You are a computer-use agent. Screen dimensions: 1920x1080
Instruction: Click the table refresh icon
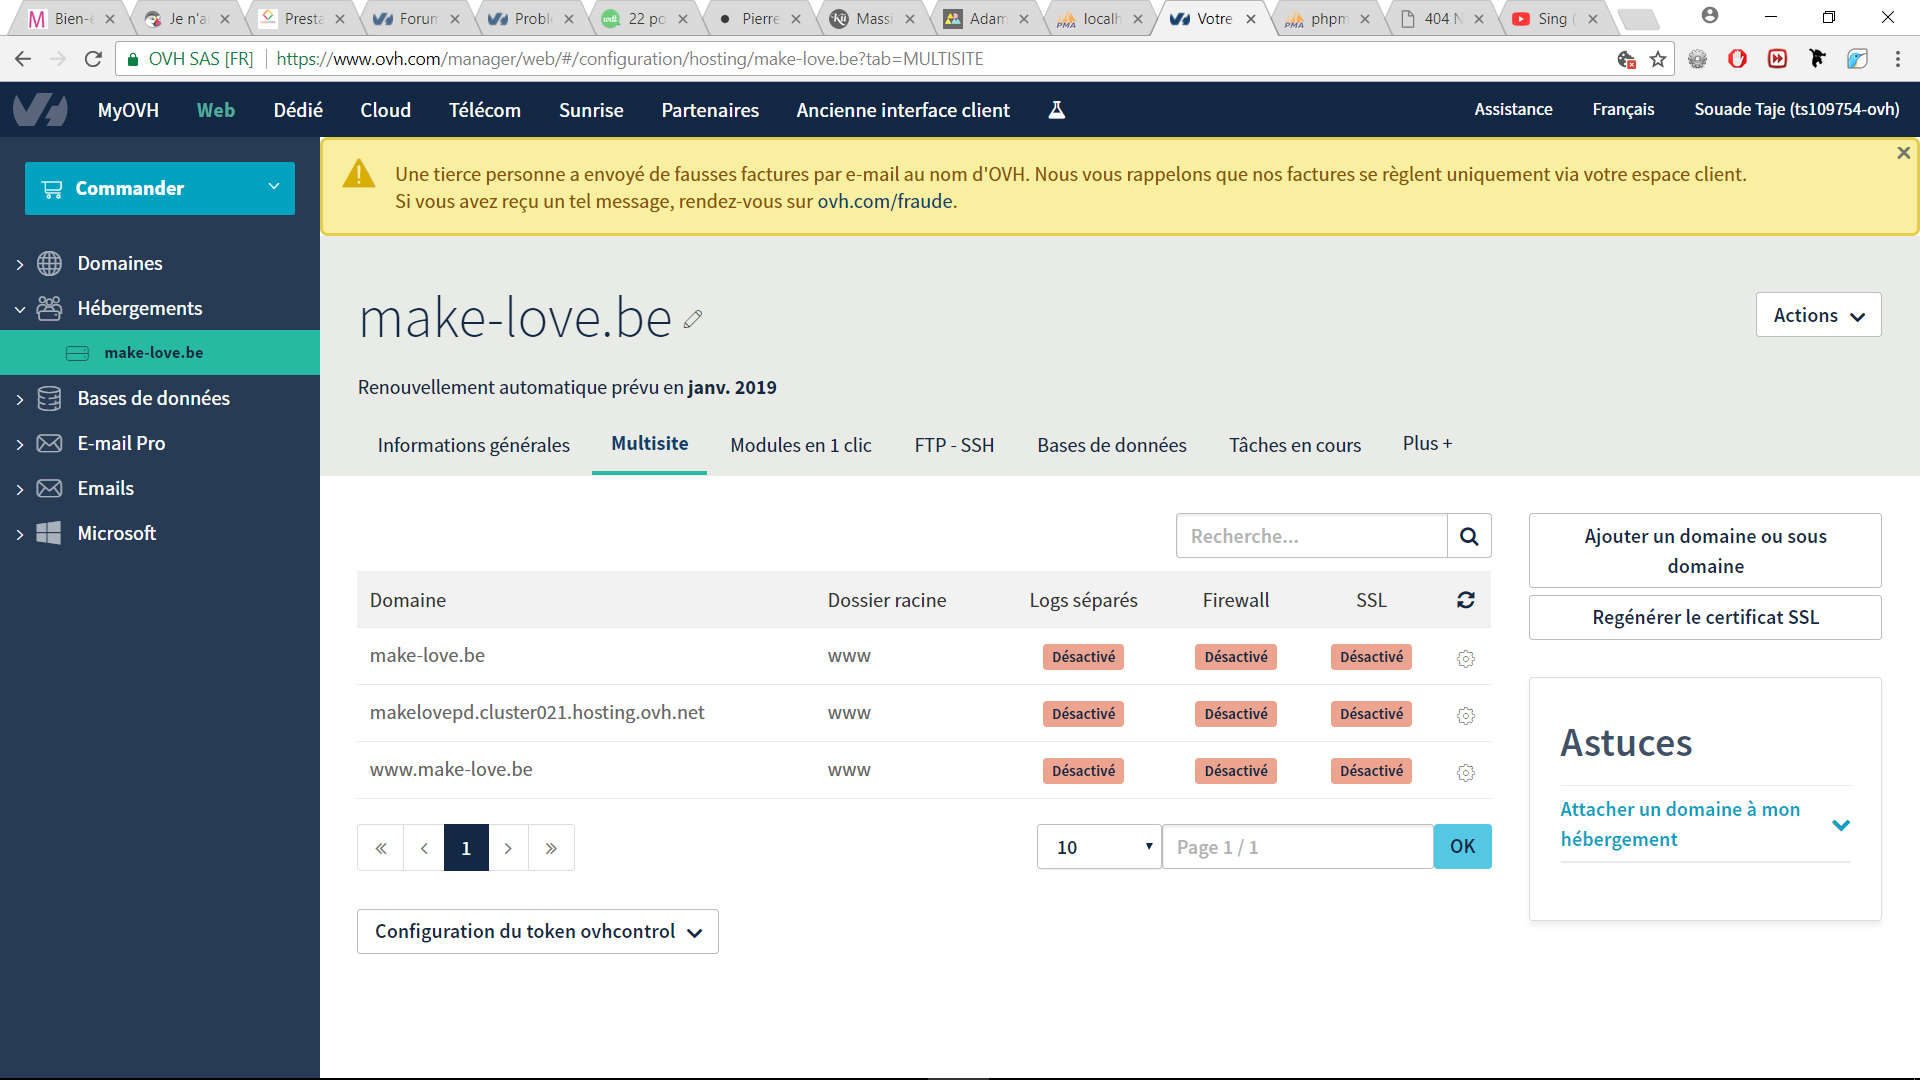(x=1465, y=600)
